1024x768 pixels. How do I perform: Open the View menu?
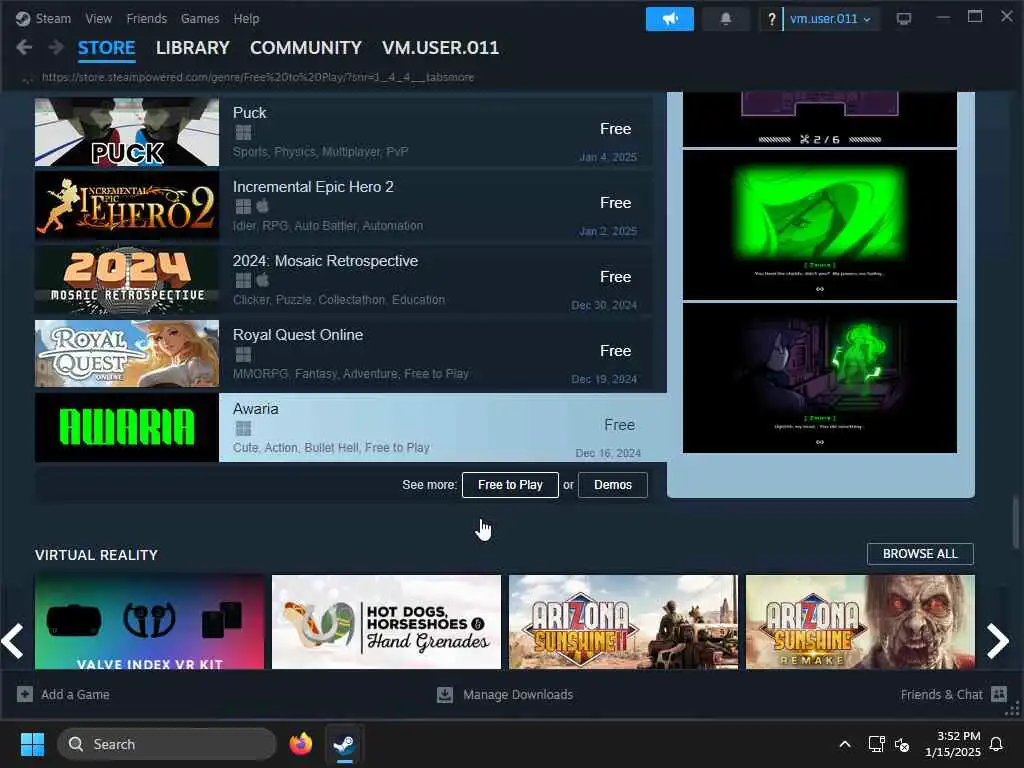point(99,18)
